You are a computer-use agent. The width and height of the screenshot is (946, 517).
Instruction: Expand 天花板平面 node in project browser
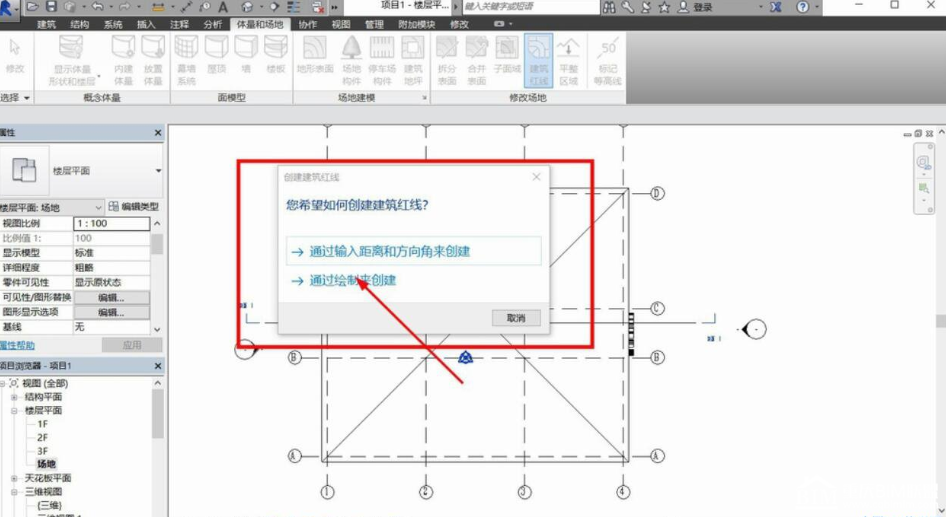[x=14, y=478]
